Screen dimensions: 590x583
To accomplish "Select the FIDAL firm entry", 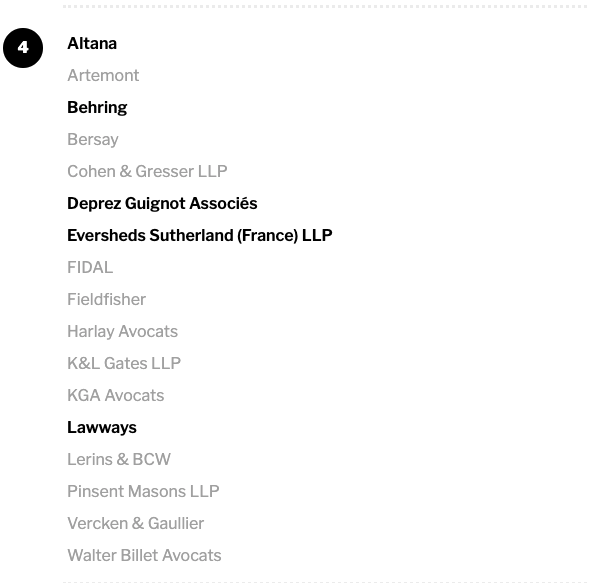I will (90, 268).
